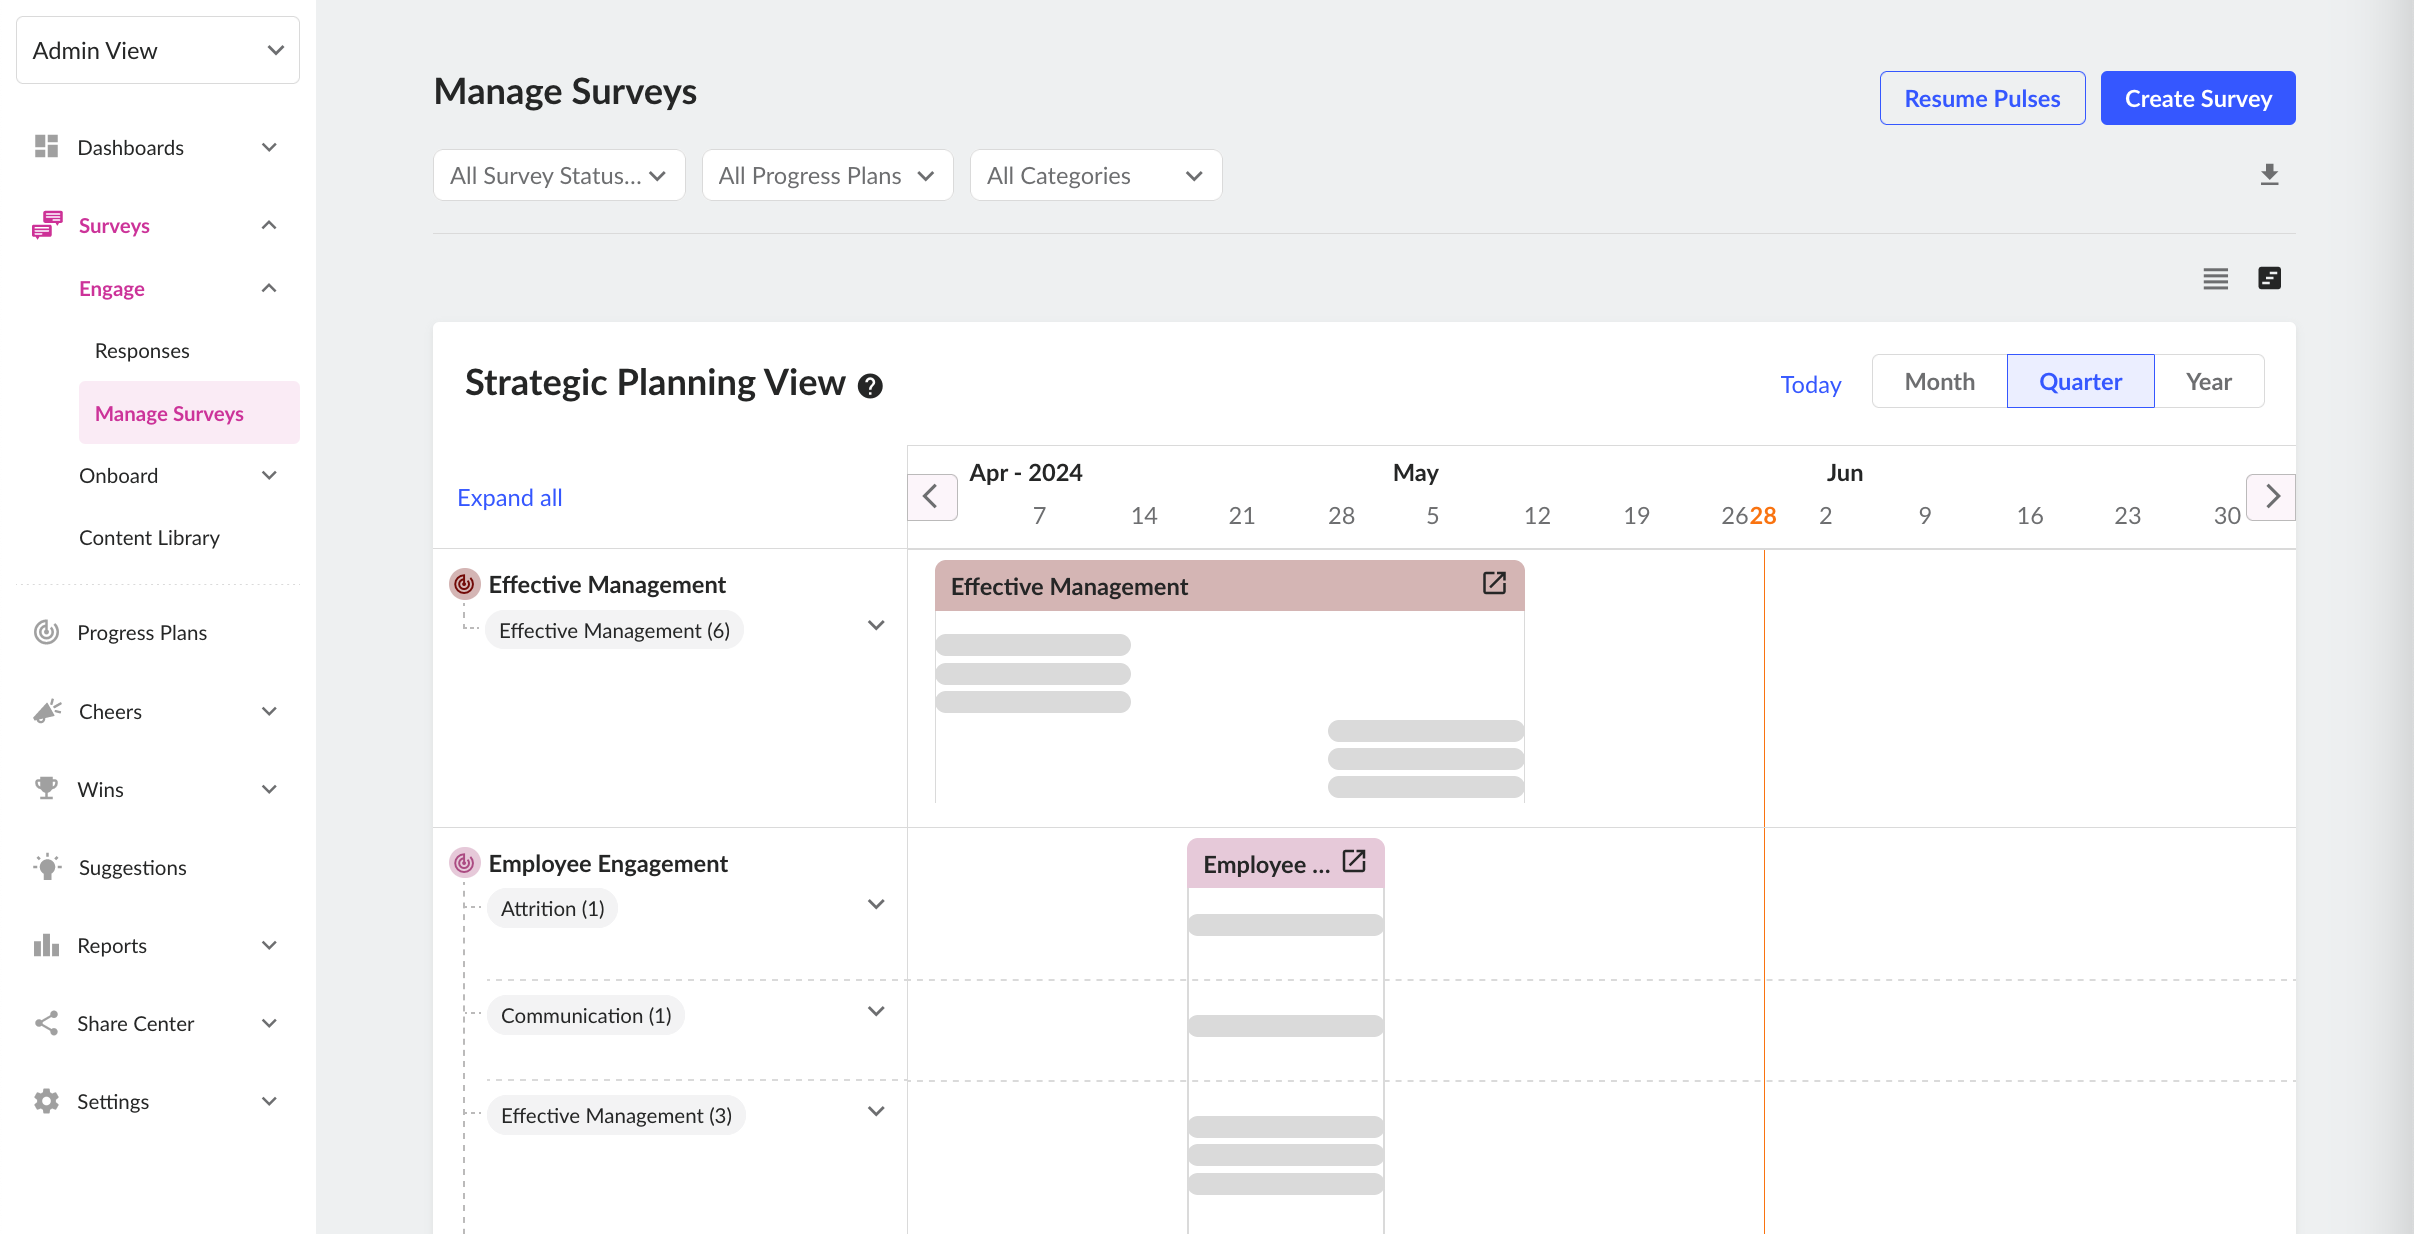This screenshot has height=1234, width=2414.
Task: Click the Reports bar chart icon
Action: (x=46, y=945)
